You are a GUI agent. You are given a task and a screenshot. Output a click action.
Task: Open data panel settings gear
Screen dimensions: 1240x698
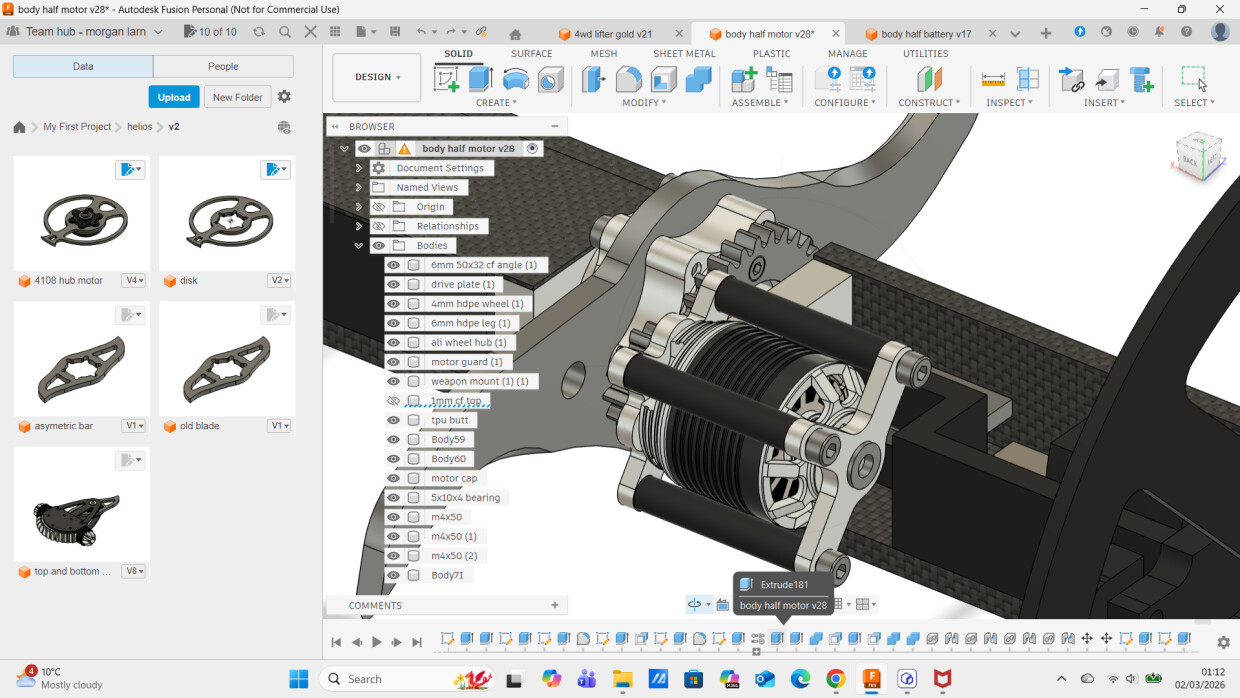point(284,97)
